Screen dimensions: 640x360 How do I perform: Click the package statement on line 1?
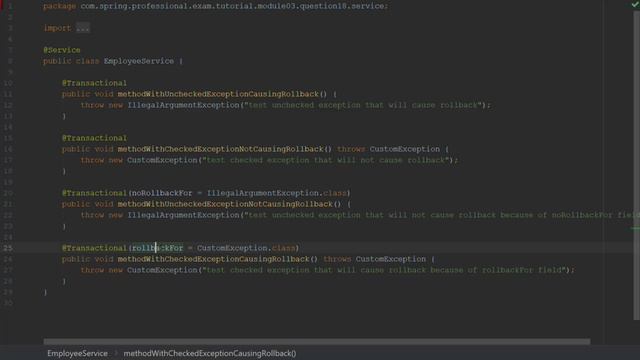coord(216,6)
